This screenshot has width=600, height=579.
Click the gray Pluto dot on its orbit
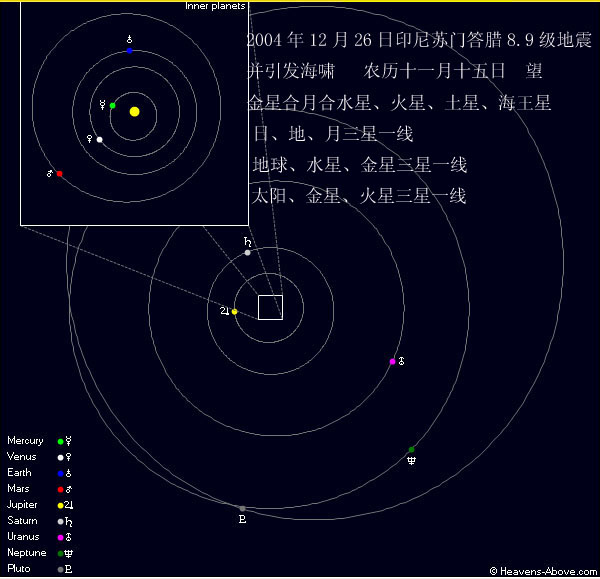242,509
